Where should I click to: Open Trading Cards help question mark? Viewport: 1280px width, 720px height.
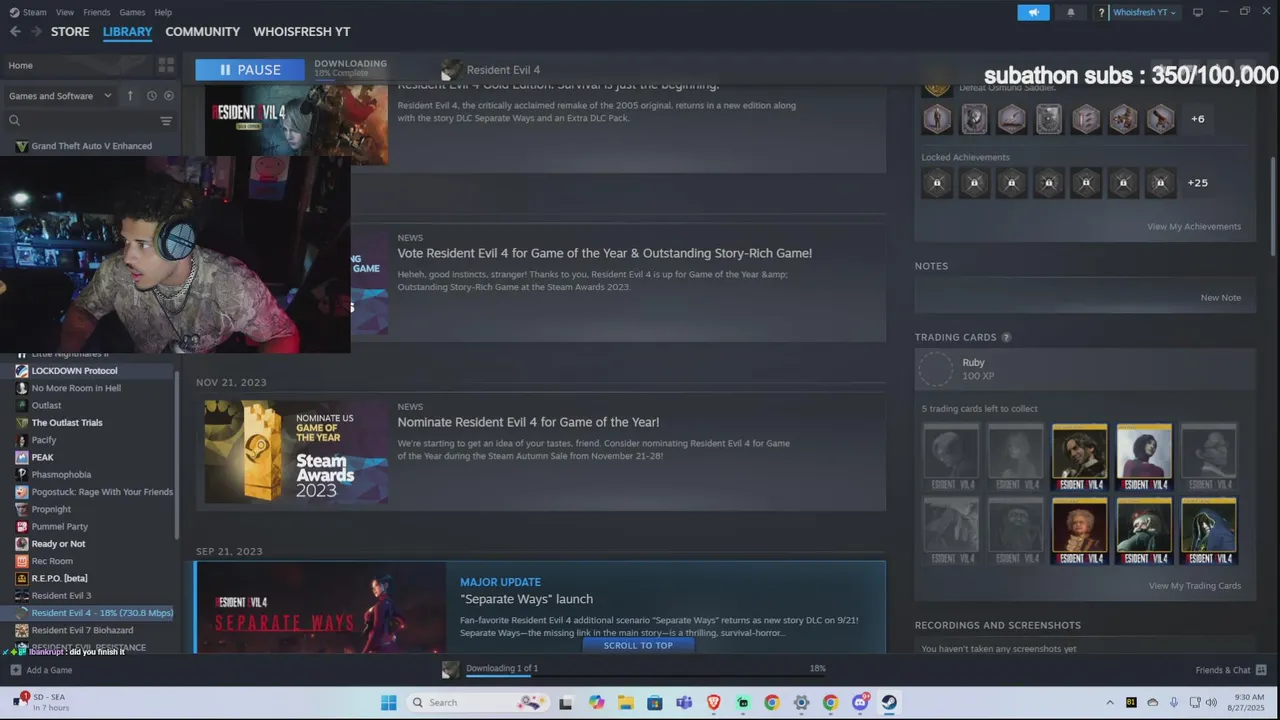click(x=1006, y=338)
